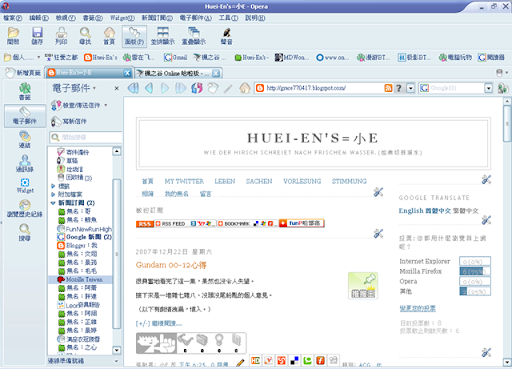Toggle the Panels (面板) toolbar button
The height and width of the screenshot is (369, 512).
pos(134,36)
